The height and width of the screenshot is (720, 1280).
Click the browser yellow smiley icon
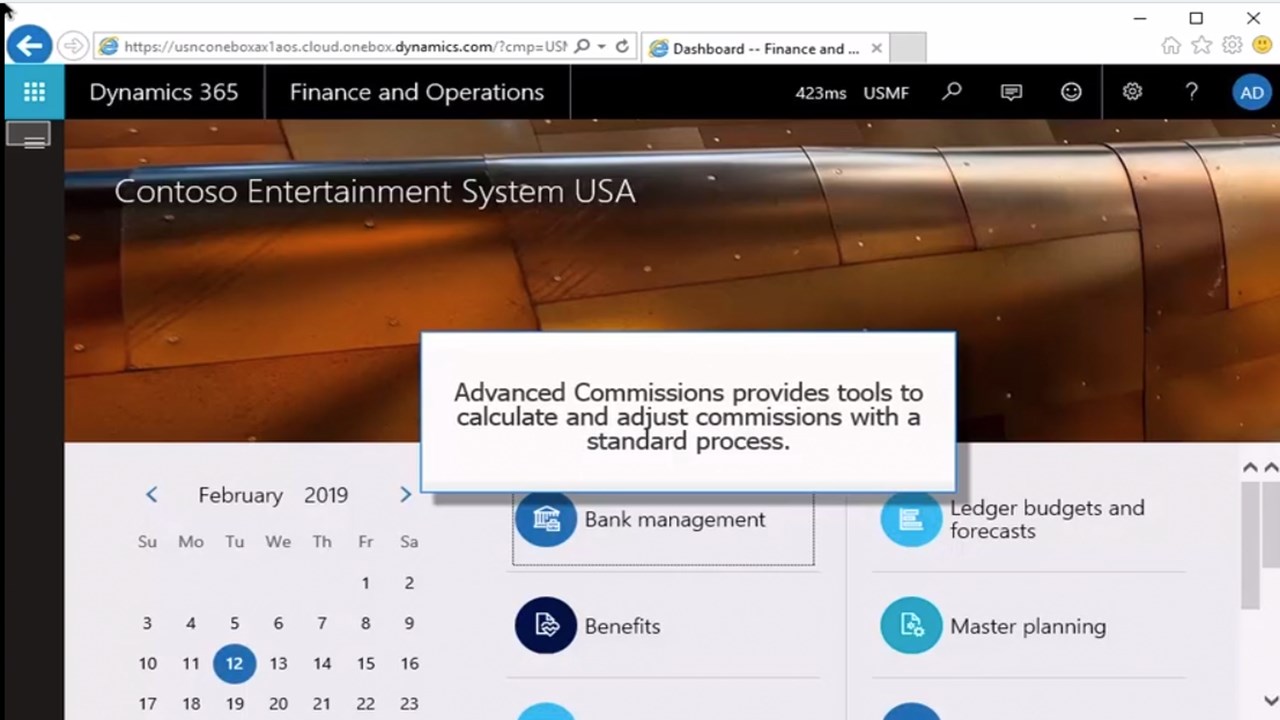[1262, 45]
